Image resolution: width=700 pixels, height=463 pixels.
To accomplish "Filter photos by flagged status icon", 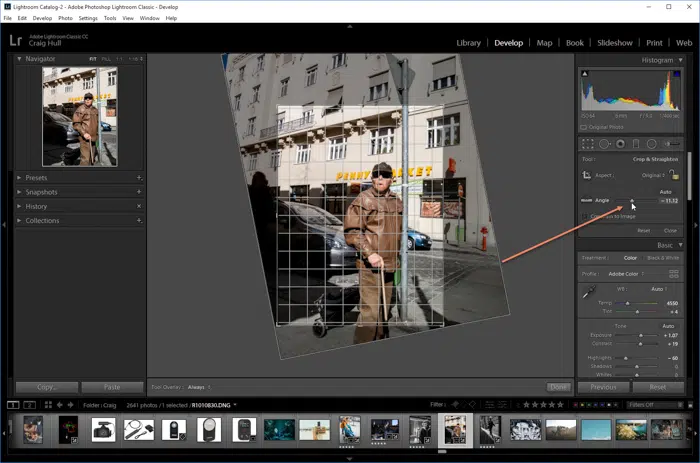I will [455, 405].
